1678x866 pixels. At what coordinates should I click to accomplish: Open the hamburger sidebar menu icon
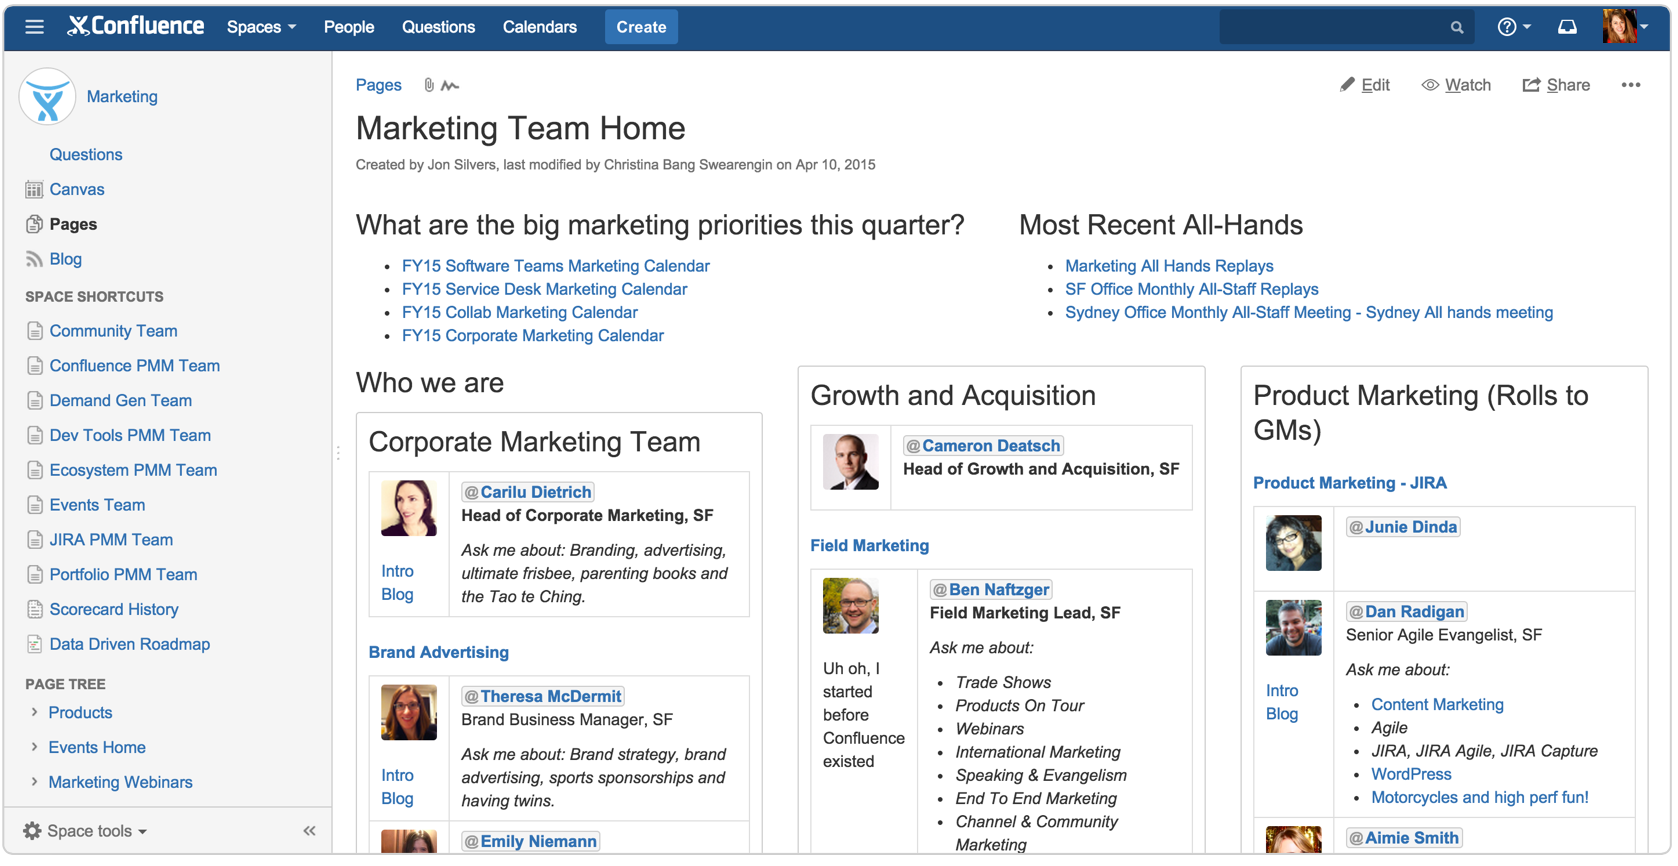pos(34,27)
